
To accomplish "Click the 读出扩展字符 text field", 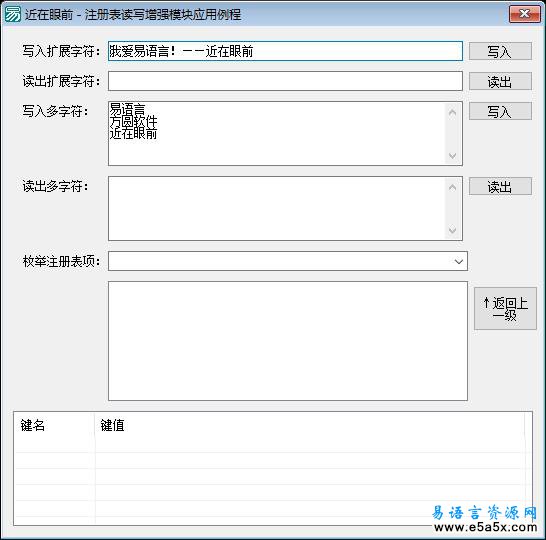I will (x=285, y=81).
